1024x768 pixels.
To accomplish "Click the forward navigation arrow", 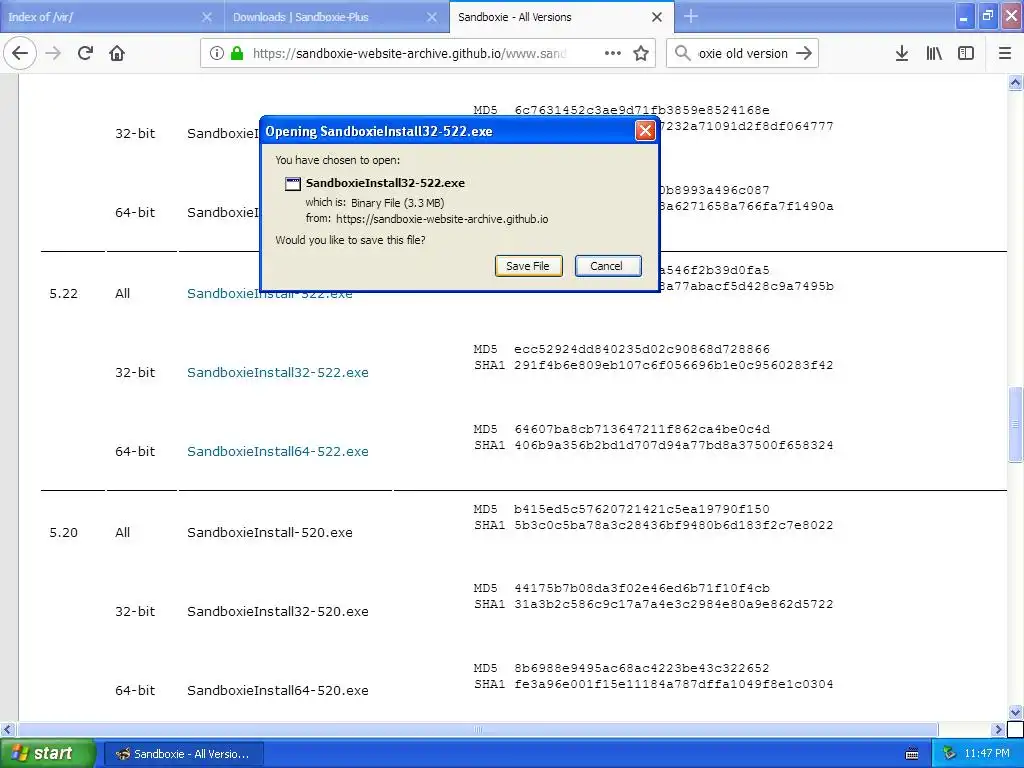I will [54, 53].
